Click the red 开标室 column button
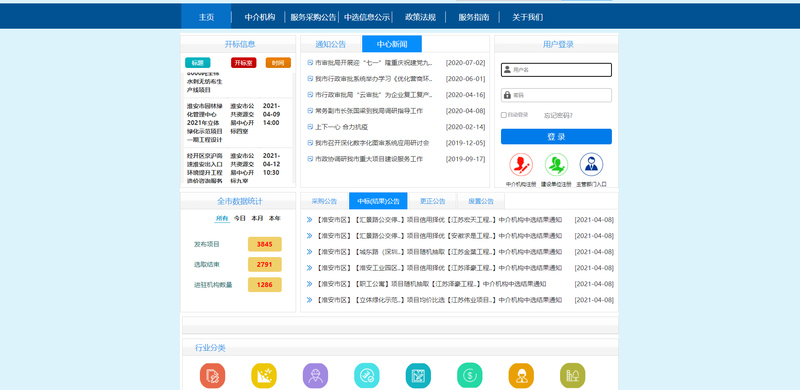 [243, 63]
